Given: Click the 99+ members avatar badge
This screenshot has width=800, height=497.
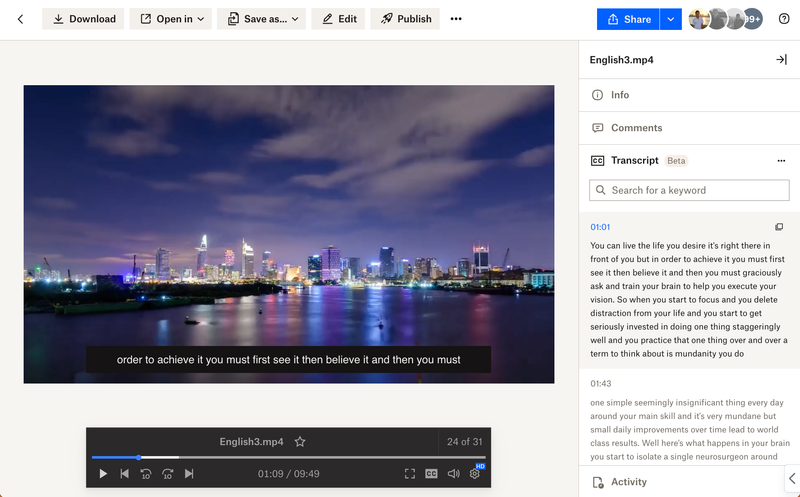Looking at the screenshot, I should [x=753, y=19].
